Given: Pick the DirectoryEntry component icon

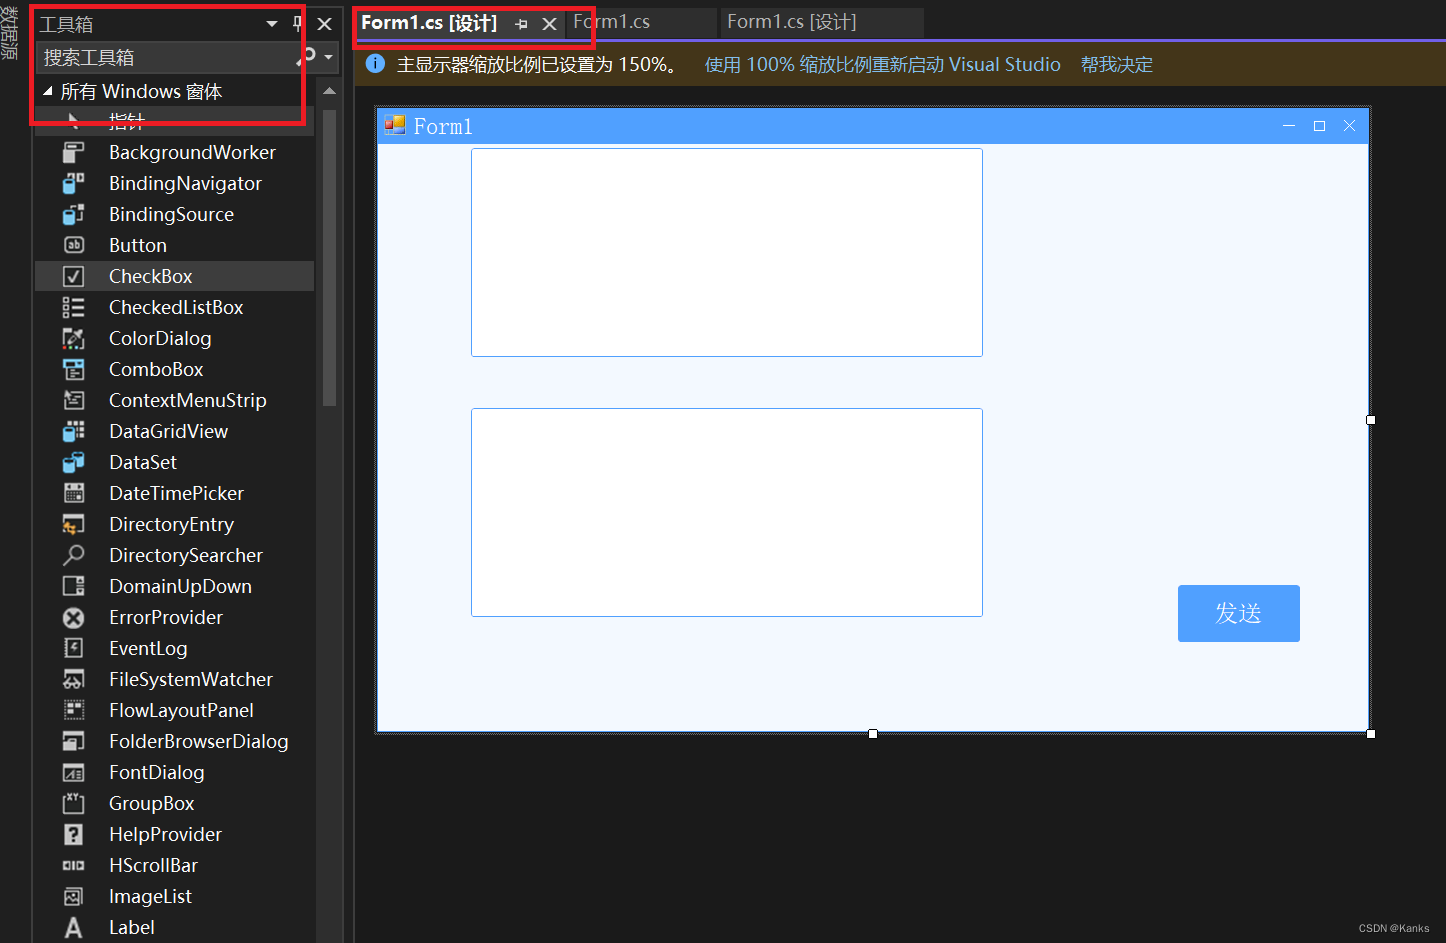Looking at the screenshot, I should click(x=74, y=524).
